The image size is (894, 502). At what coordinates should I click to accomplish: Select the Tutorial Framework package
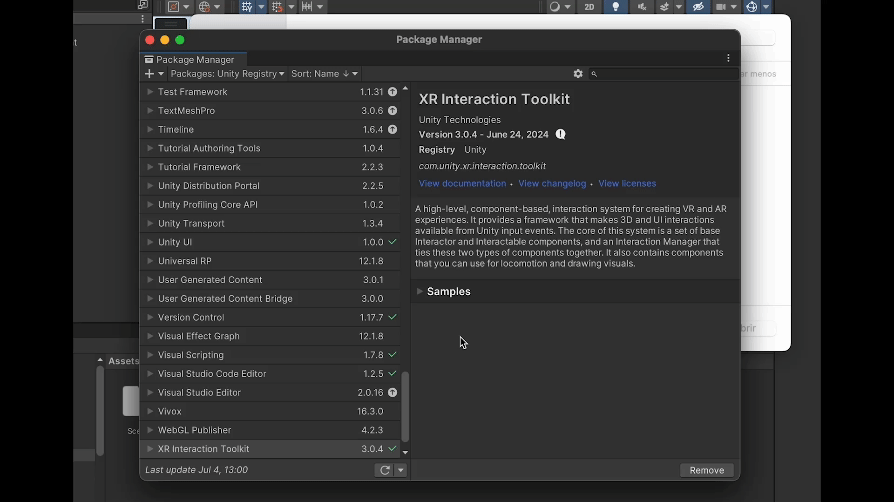(270, 167)
